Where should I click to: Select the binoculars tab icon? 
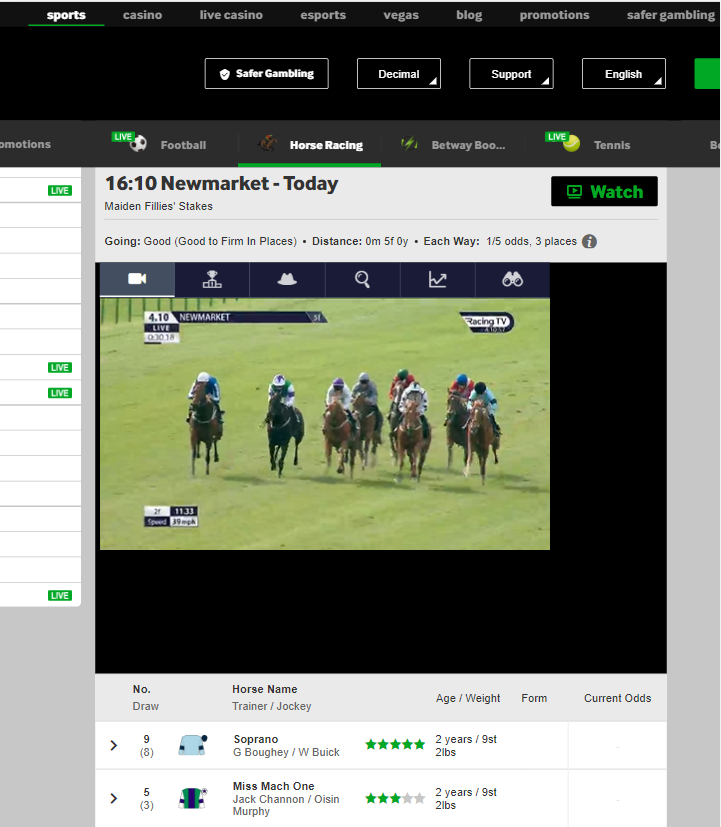pyautogui.click(x=512, y=279)
